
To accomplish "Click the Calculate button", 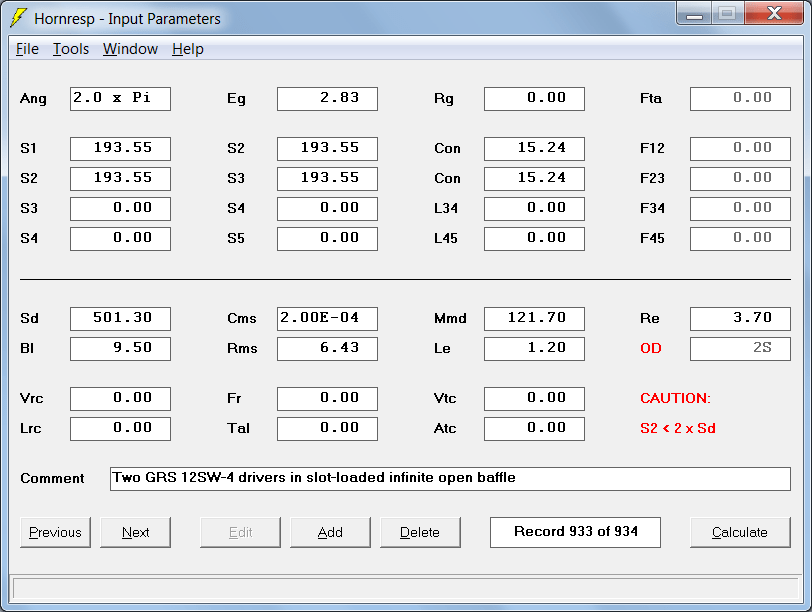I will point(740,532).
